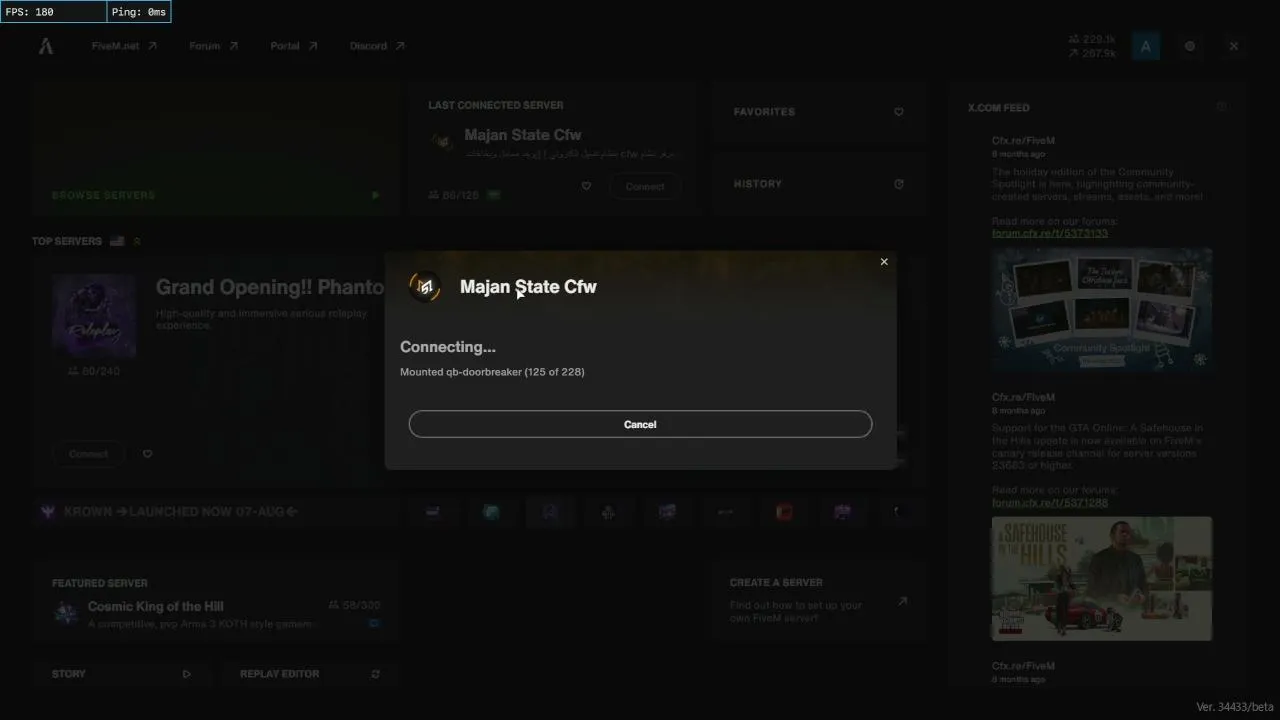Expand the Top Servers locale chevron
This screenshot has height=720, width=1280.
pos(137,241)
